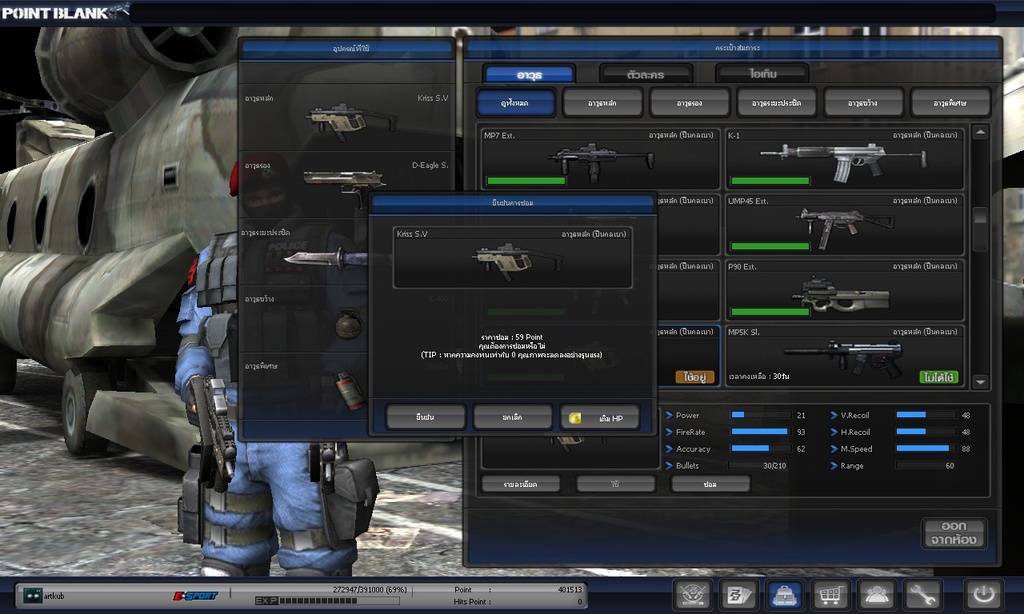Select the อาวุธรอง secondary weapon filter
Image resolution: width=1024 pixels, height=614 pixels.
(689, 102)
